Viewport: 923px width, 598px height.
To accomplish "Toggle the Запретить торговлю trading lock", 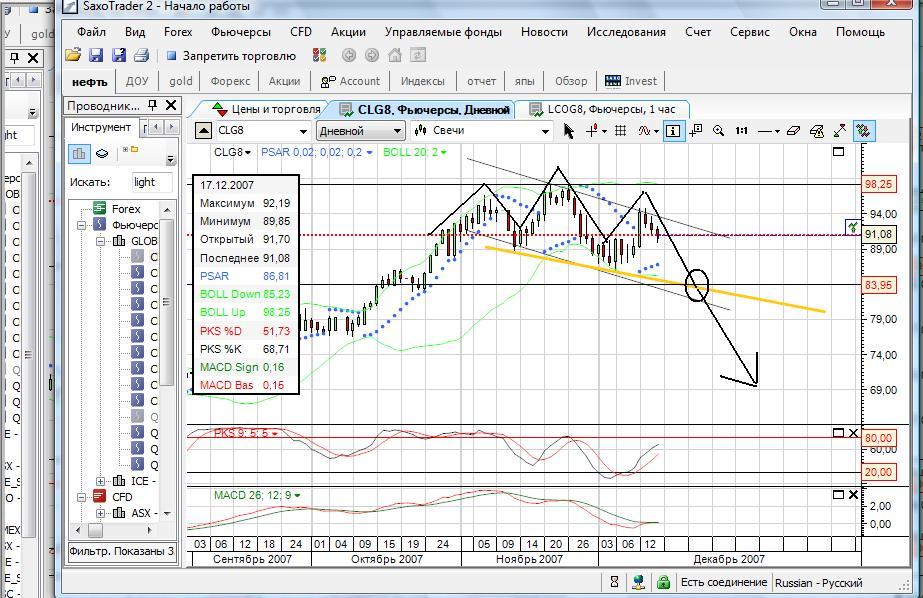I will pos(232,56).
